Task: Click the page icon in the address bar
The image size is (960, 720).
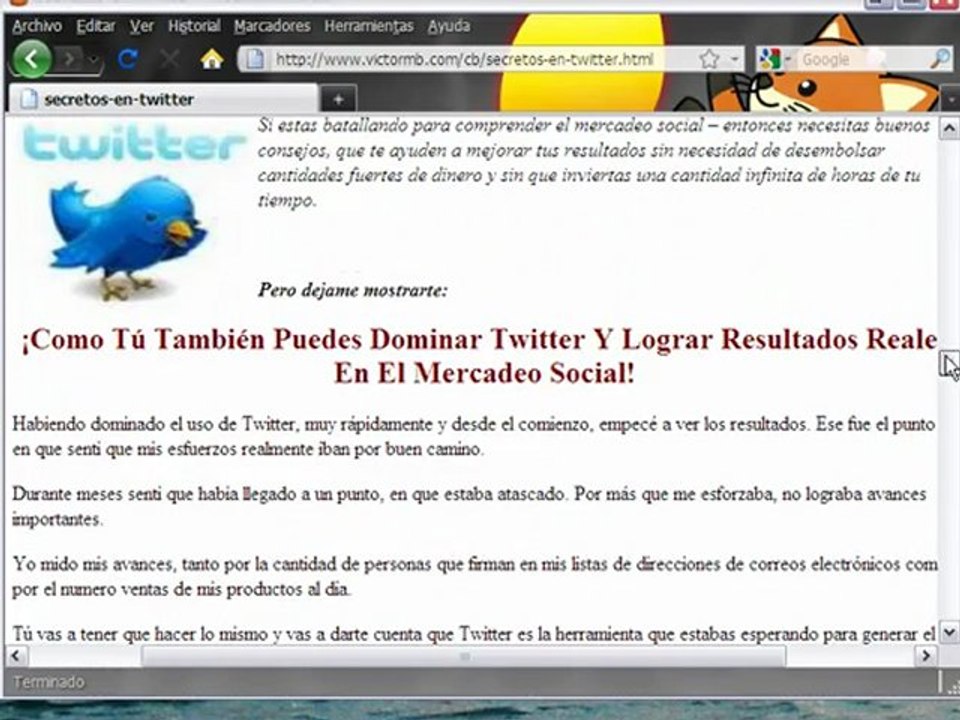Action: tap(255, 59)
